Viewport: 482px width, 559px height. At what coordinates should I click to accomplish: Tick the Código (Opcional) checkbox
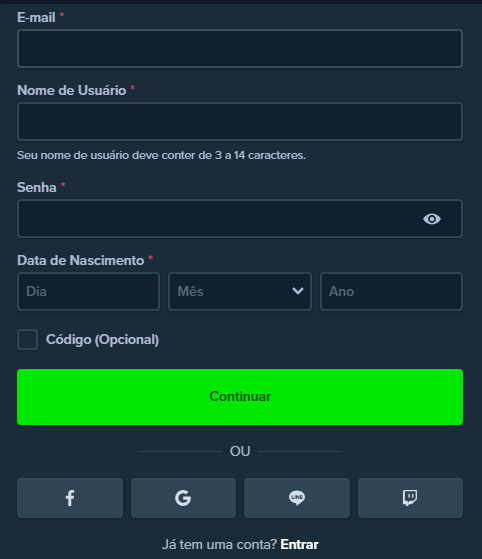27,339
